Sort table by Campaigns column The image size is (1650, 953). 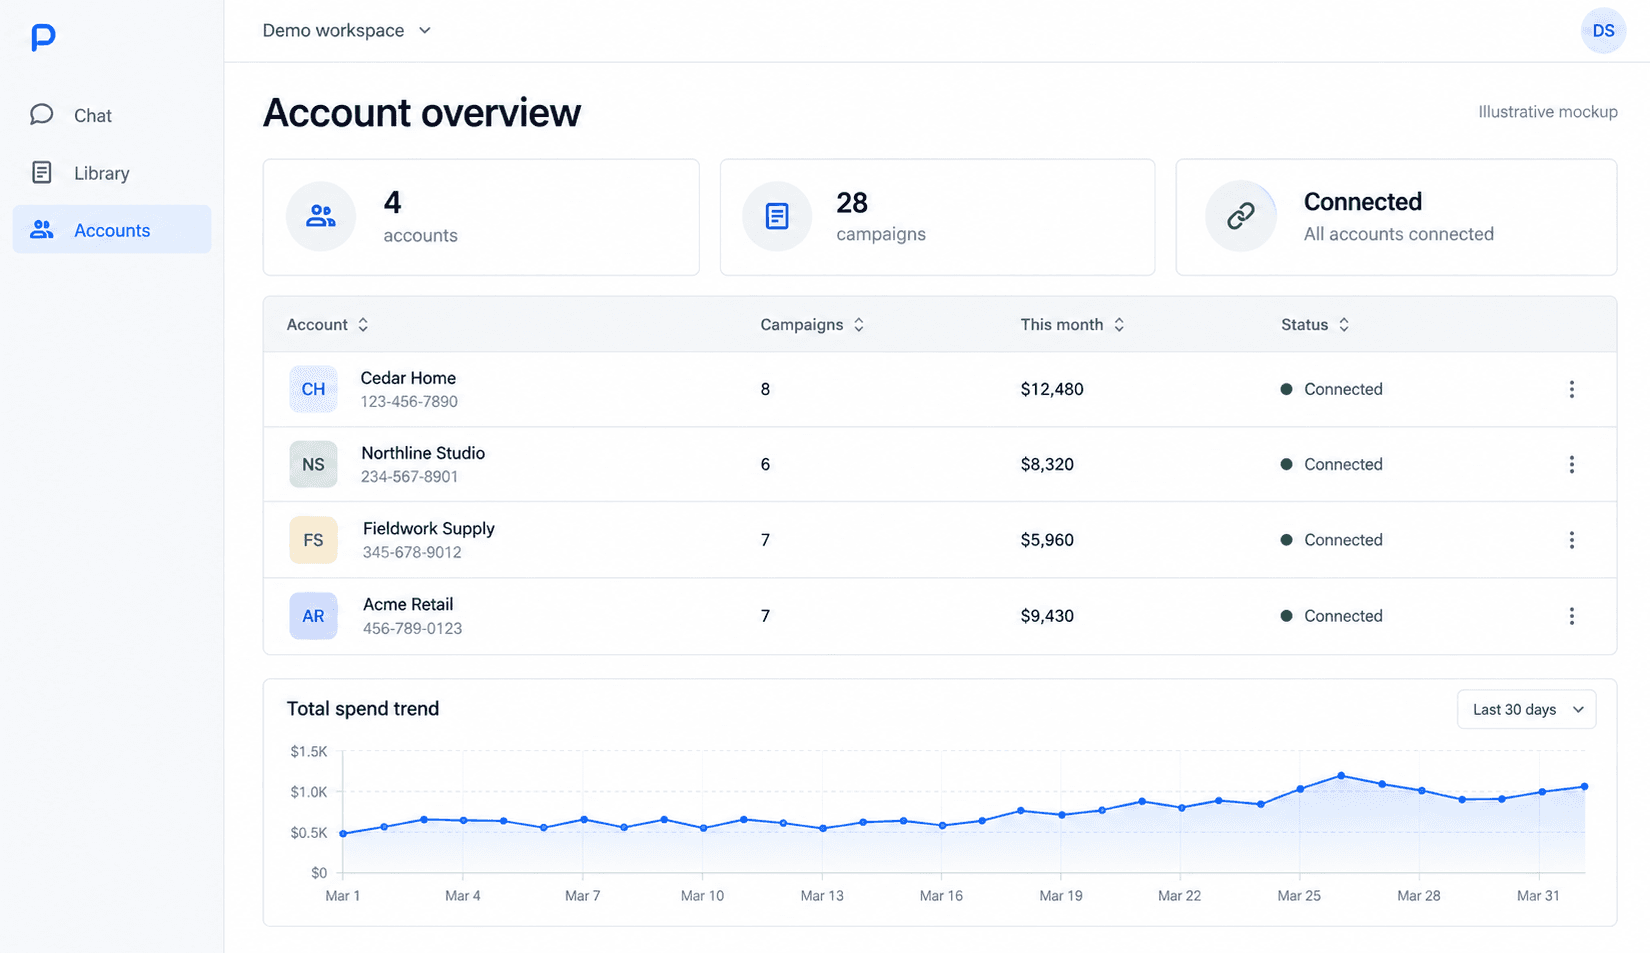pos(812,324)
